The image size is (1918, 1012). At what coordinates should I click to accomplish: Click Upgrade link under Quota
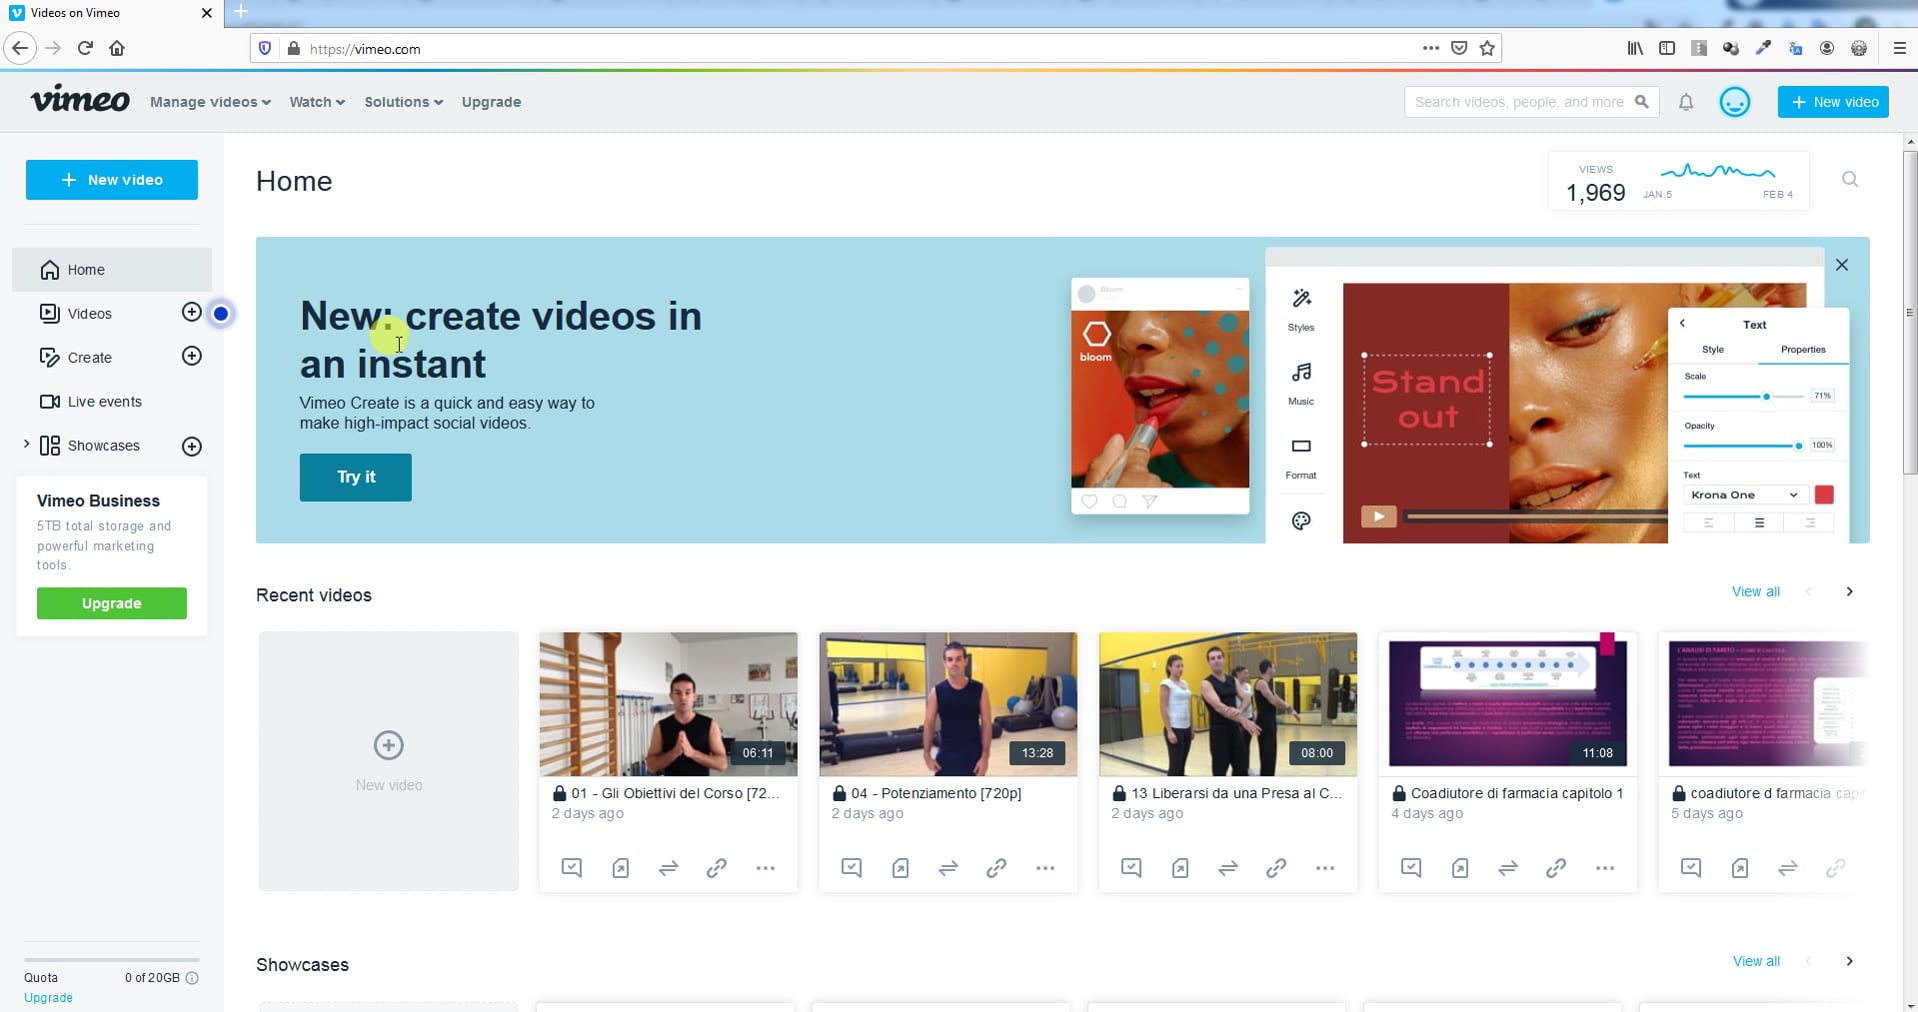pyautogui.click(x=48, y=998)
